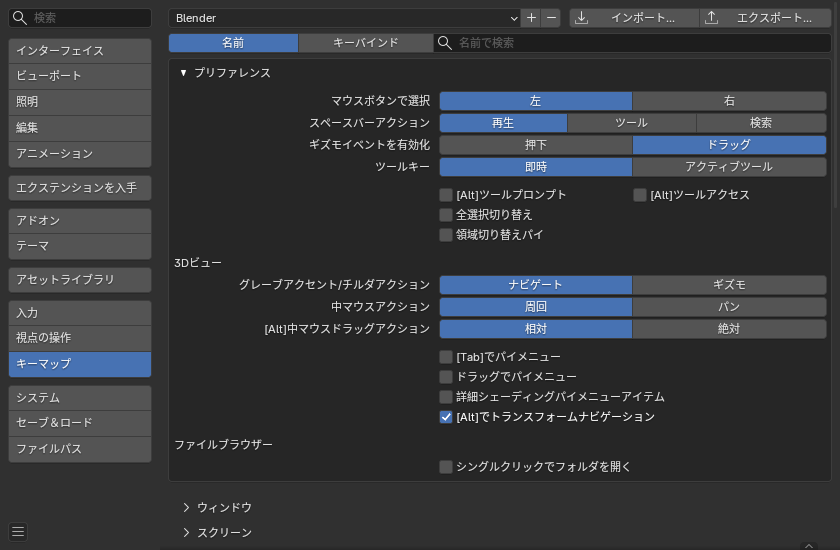Enable 詳細シェーディングパイメニューアイテム checkbox

pos(446,397)
